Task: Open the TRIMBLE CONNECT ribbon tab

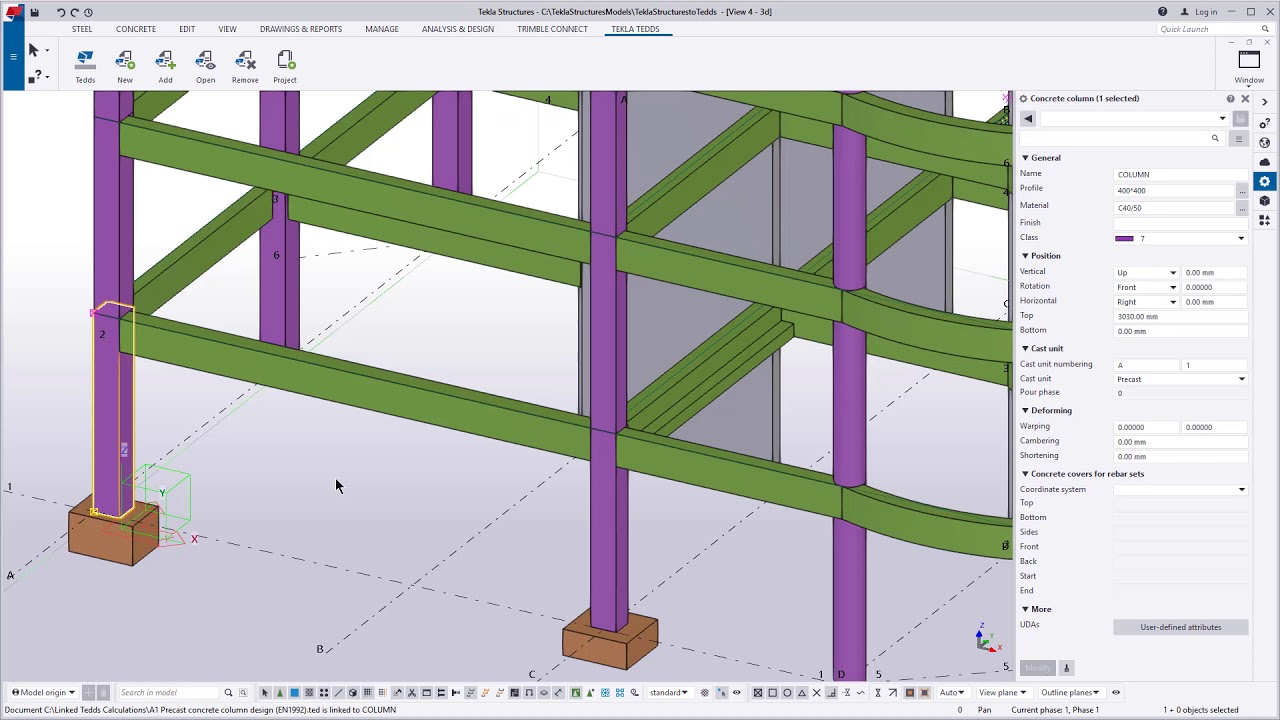Action: [552, 29]
